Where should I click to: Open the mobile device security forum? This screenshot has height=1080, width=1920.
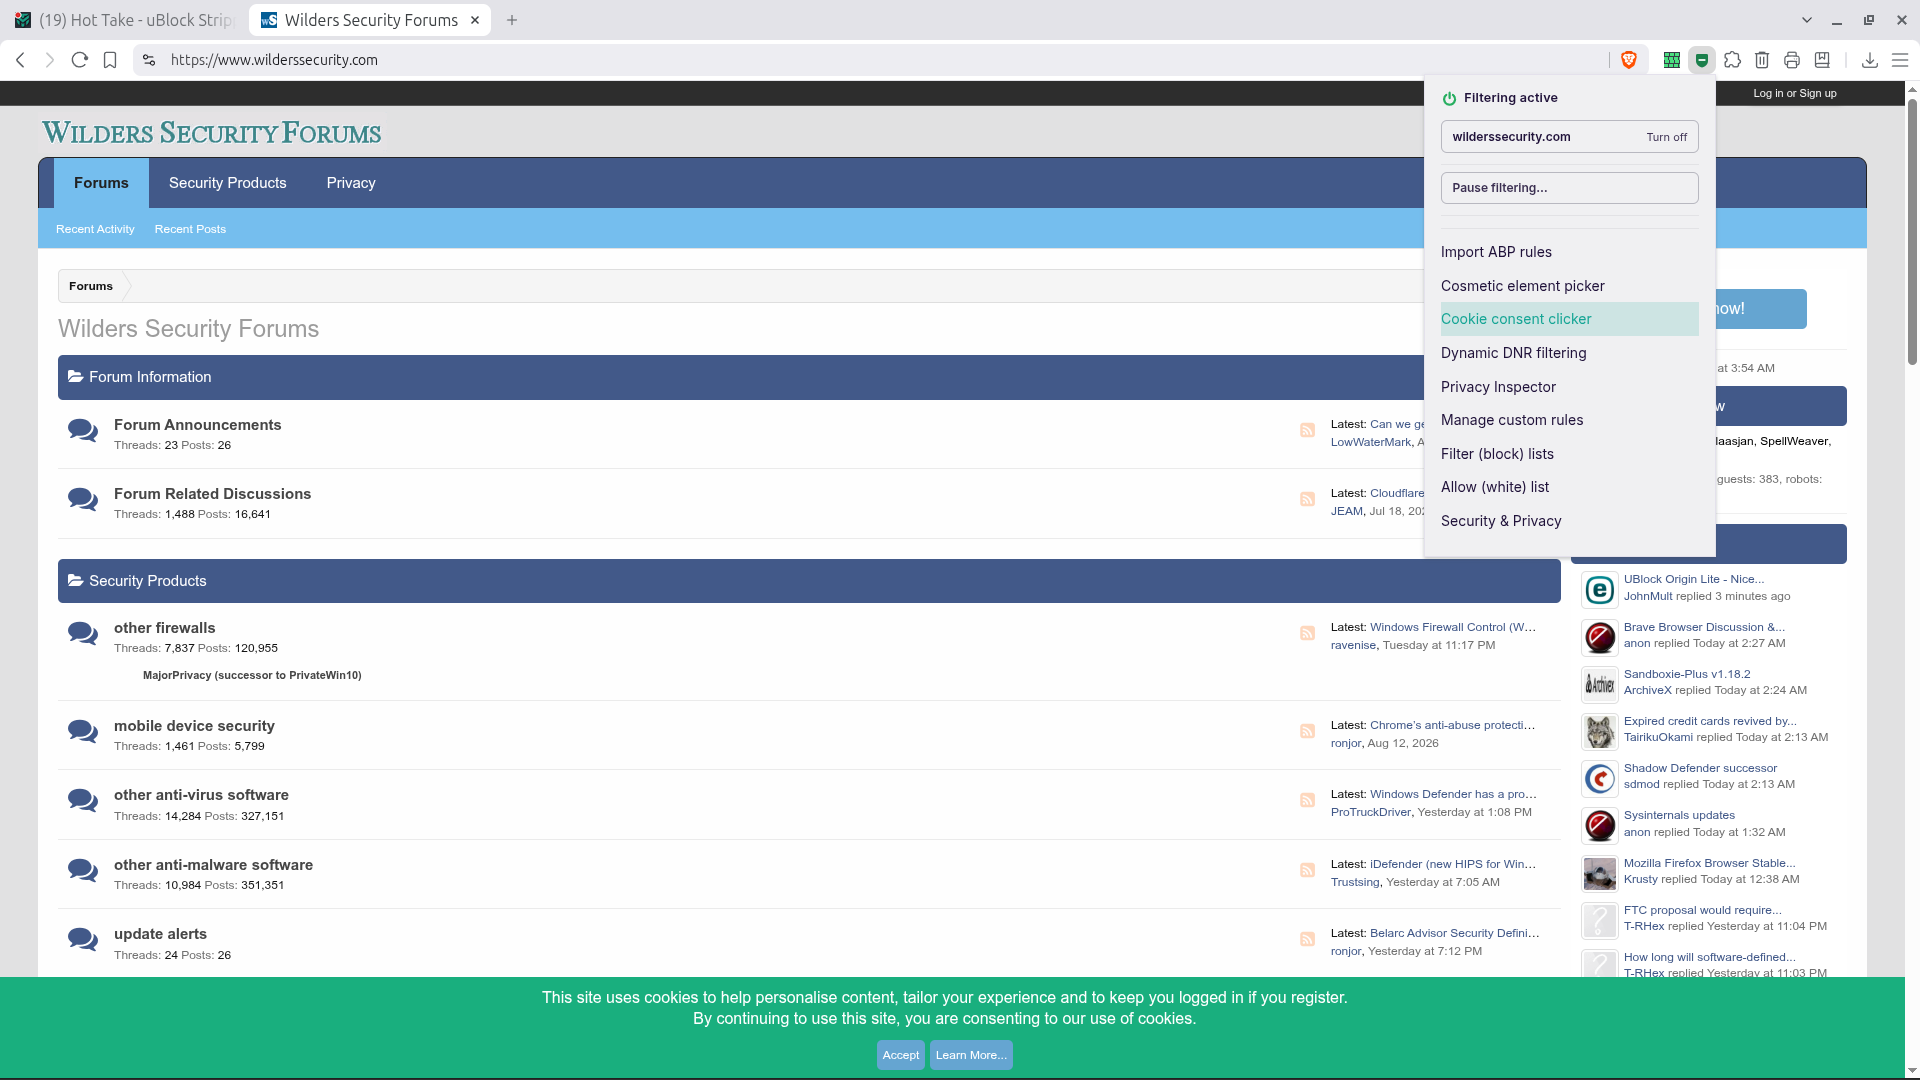(194, 726)
